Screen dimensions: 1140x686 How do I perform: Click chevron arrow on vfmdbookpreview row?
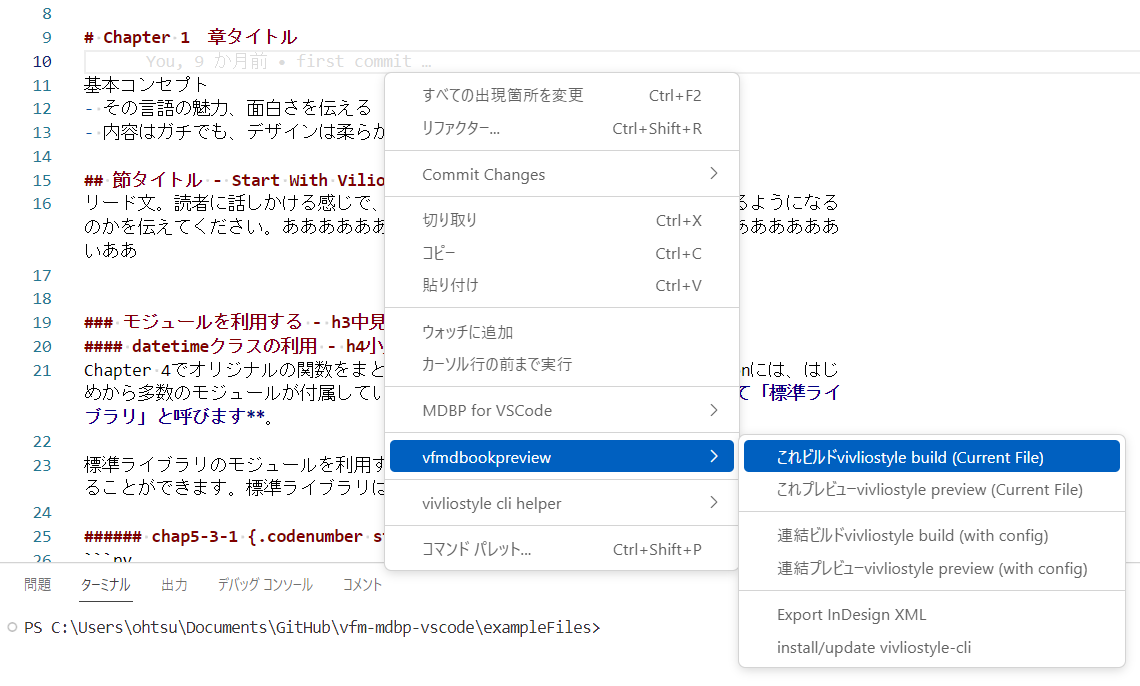[x=713, y=456]
